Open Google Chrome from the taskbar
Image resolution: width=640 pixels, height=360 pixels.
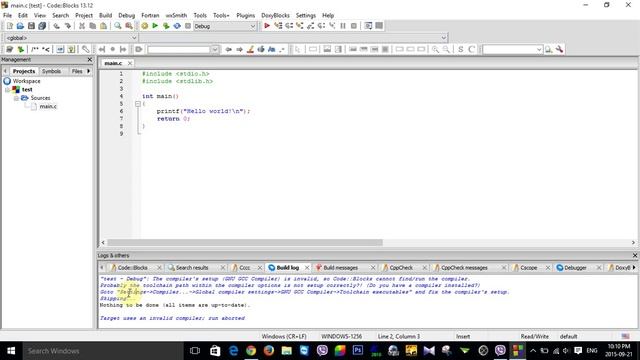coord(251,351)
